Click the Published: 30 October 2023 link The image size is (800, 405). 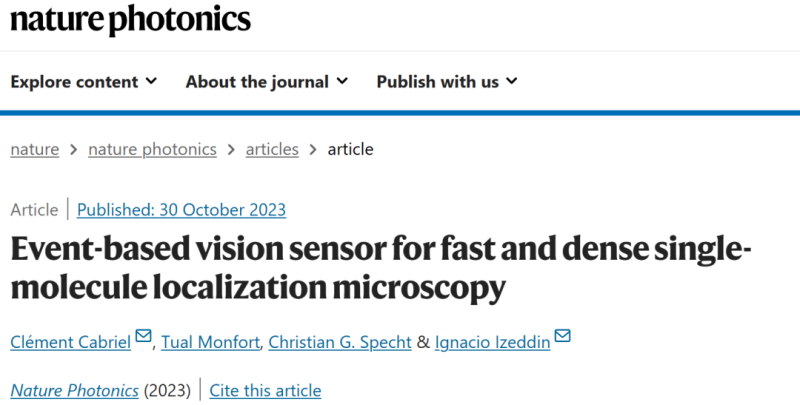pos(181,210)
